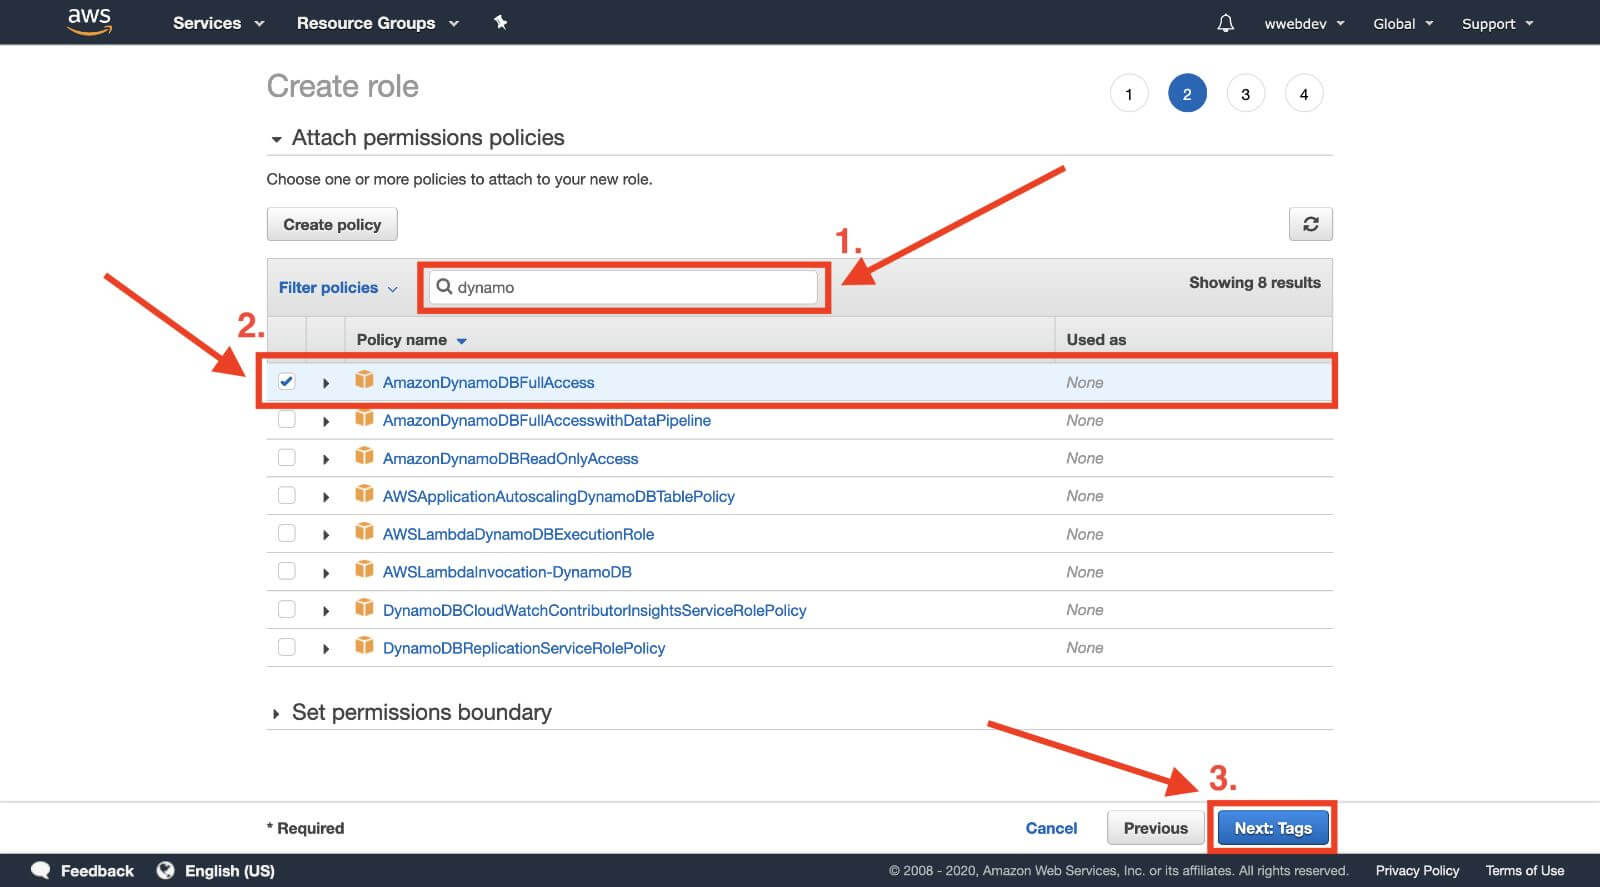
Task: Click the Privacy Policy footer link
Action: (x=1417, y=870)
